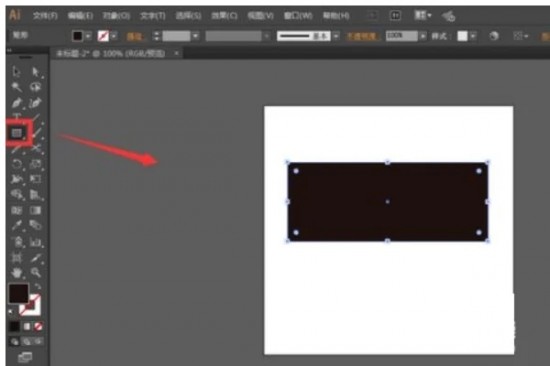
Task: Select the Lasso tool
Action: pos(35,87)
